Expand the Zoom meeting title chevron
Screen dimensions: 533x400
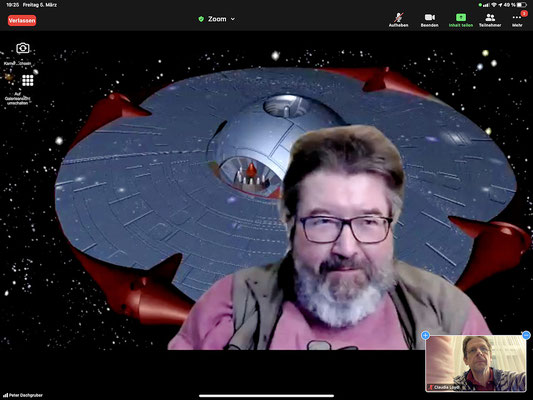[x=233, y=19]
